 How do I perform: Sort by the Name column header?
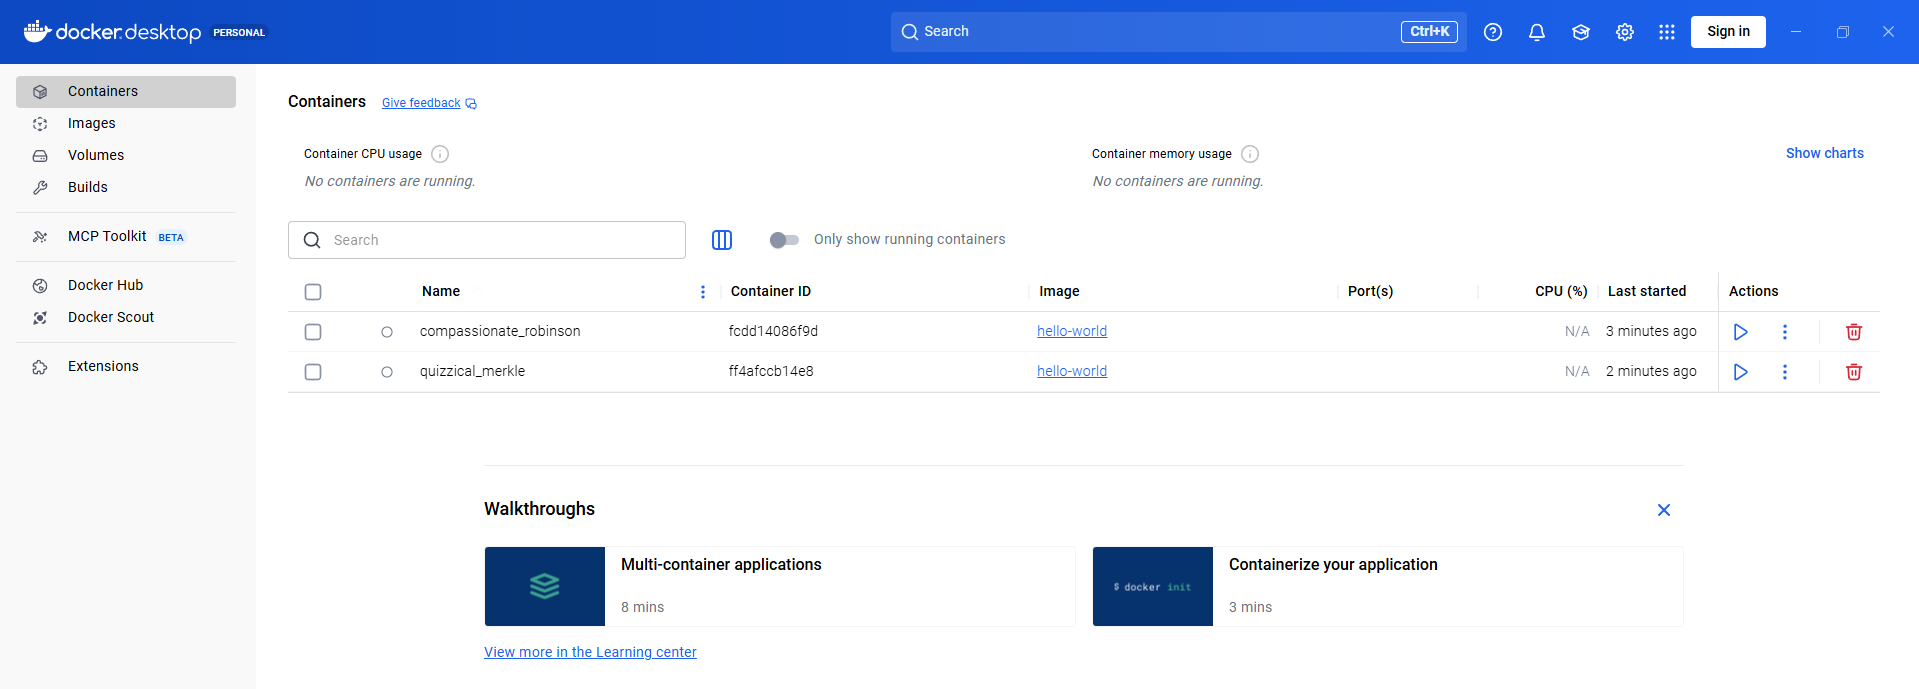click(441, 291)
